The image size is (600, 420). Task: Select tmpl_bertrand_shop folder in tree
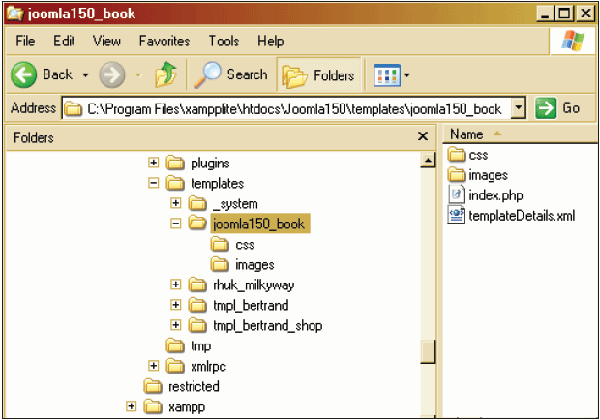[267, 326]
